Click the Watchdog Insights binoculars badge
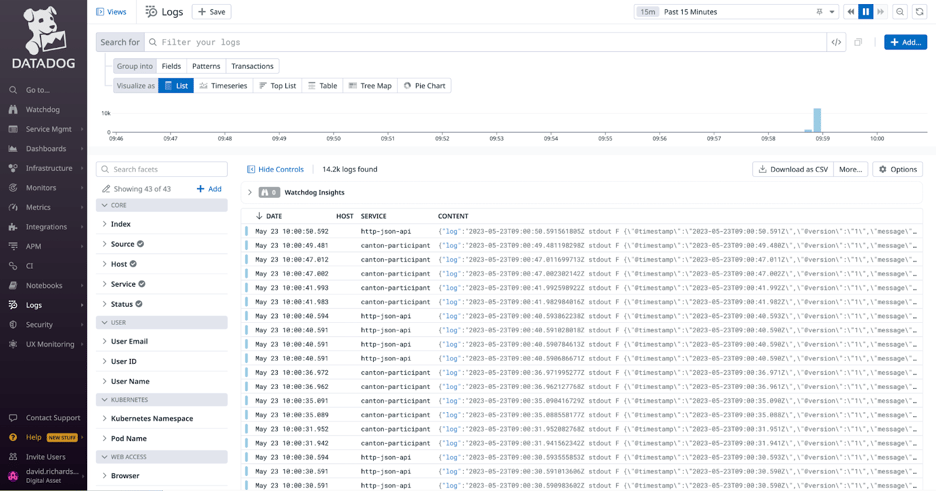The height and width of the screenshot is (491, 936). (269, 193)
